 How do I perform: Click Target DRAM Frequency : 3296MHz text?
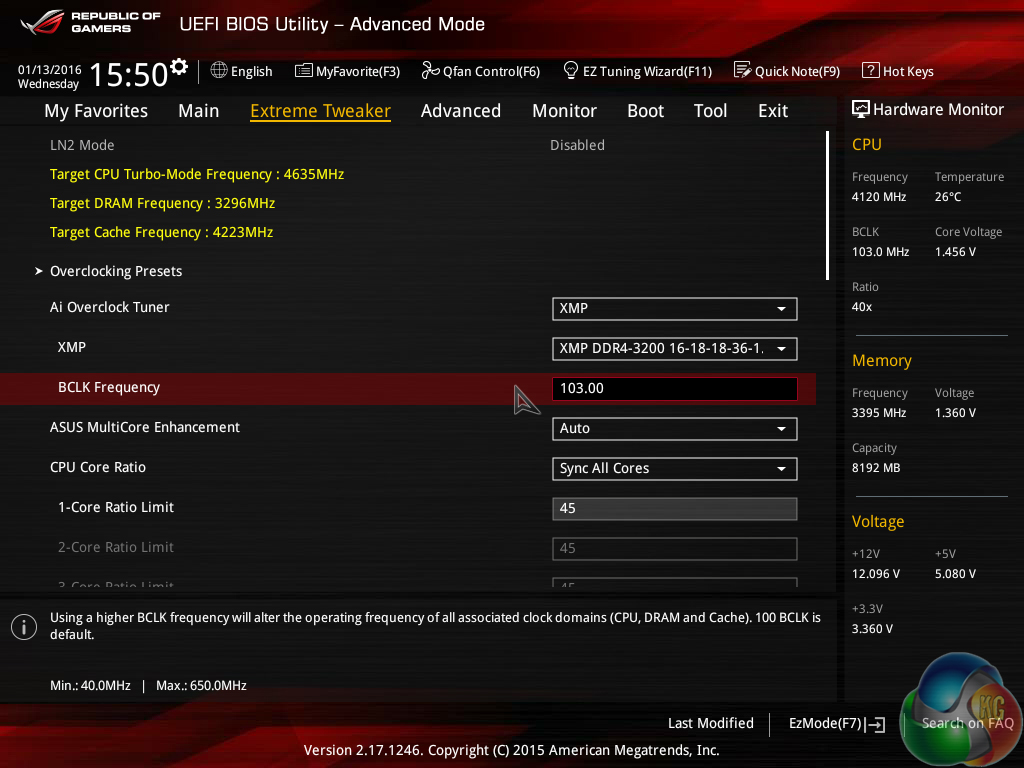(162, 203)
